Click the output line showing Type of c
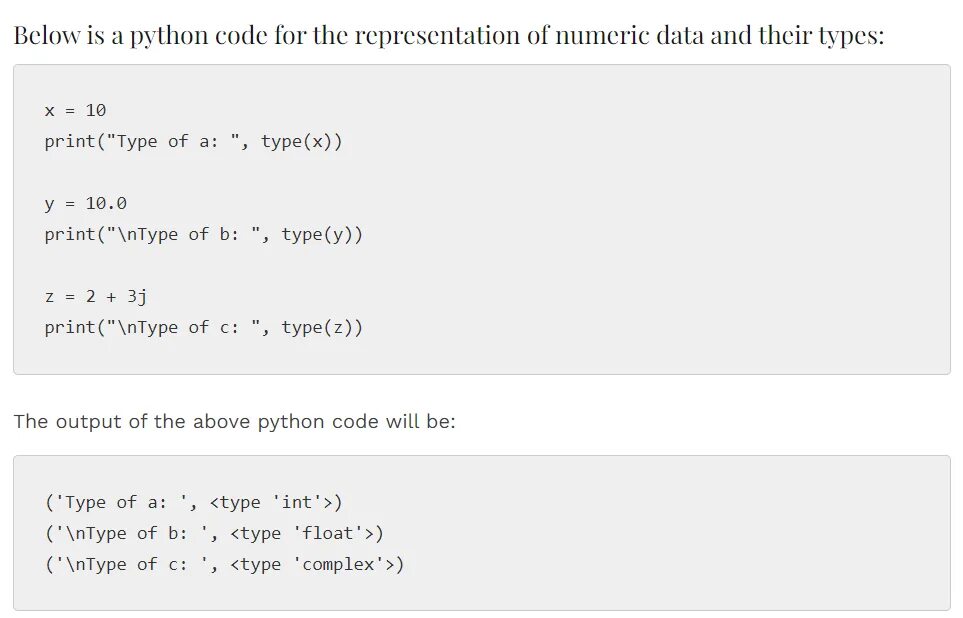 224,564
